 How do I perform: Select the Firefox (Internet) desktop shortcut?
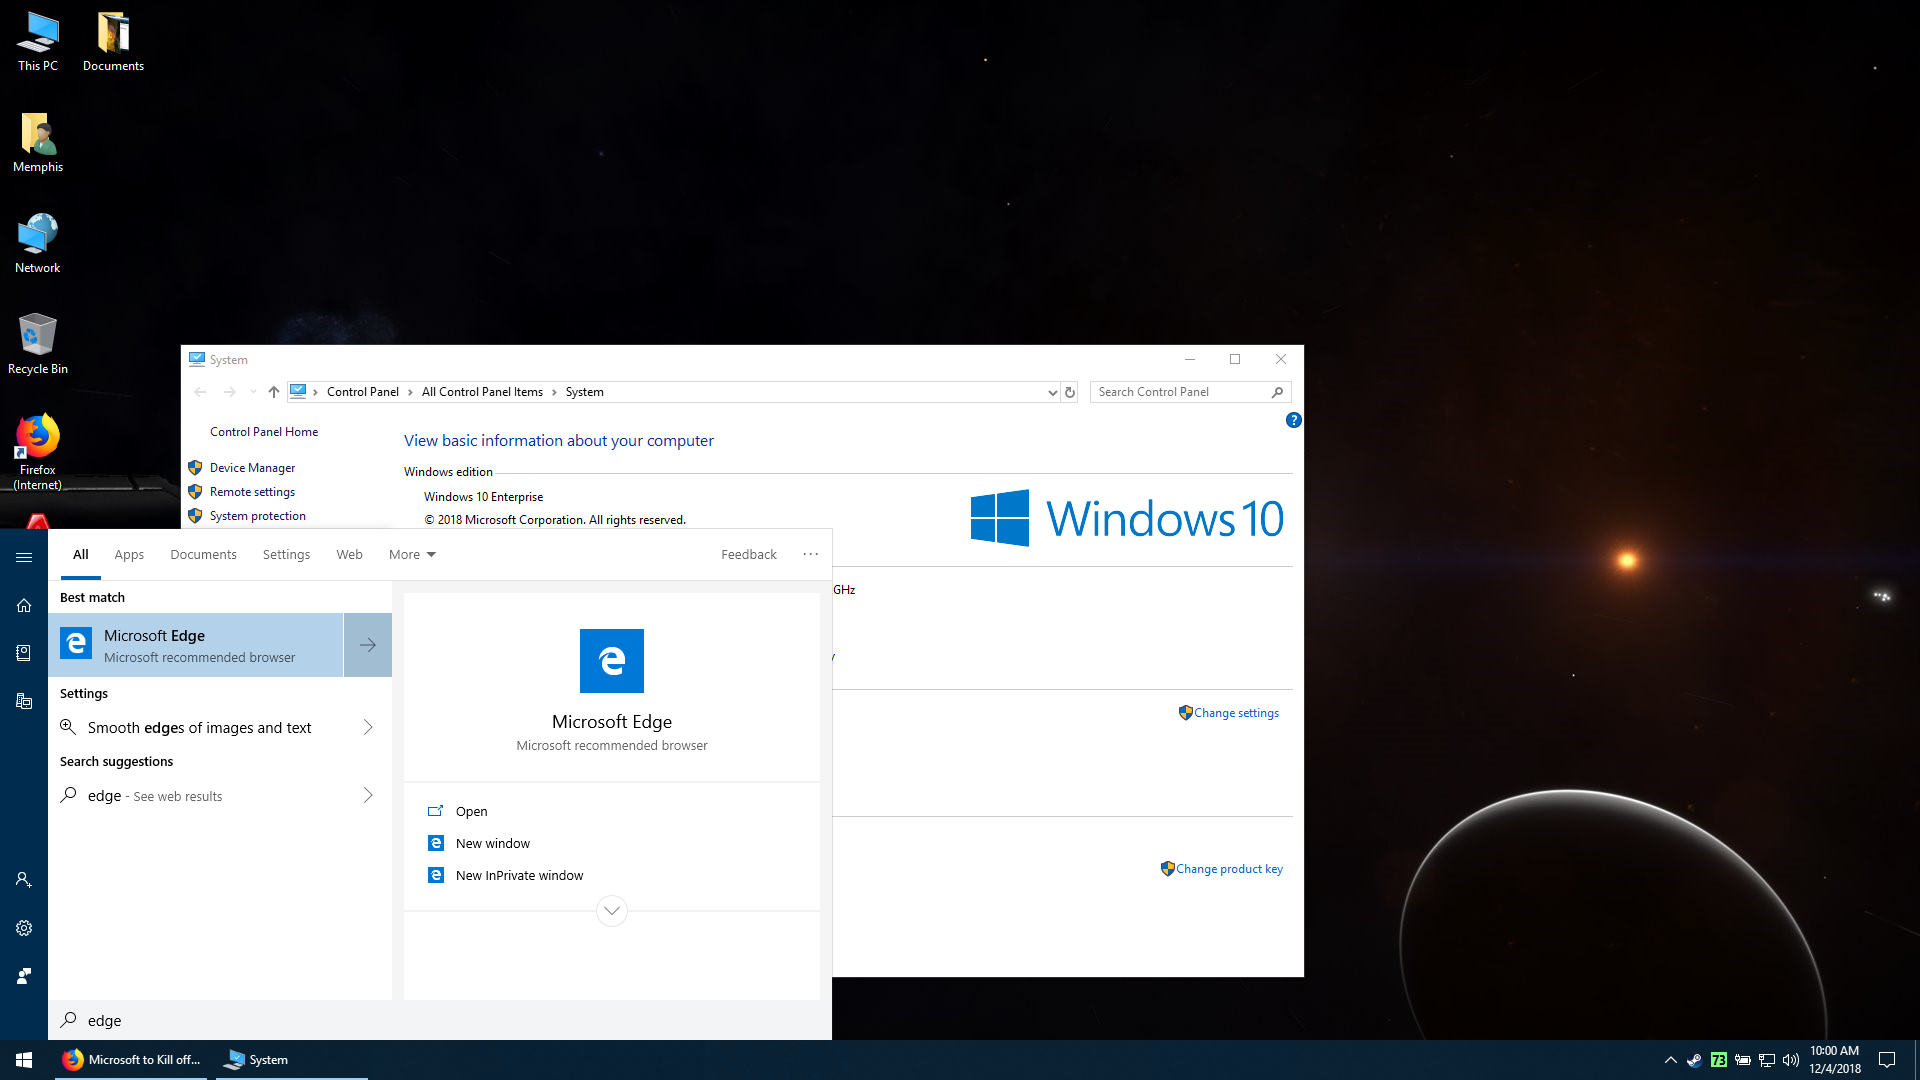pos(38,452)
